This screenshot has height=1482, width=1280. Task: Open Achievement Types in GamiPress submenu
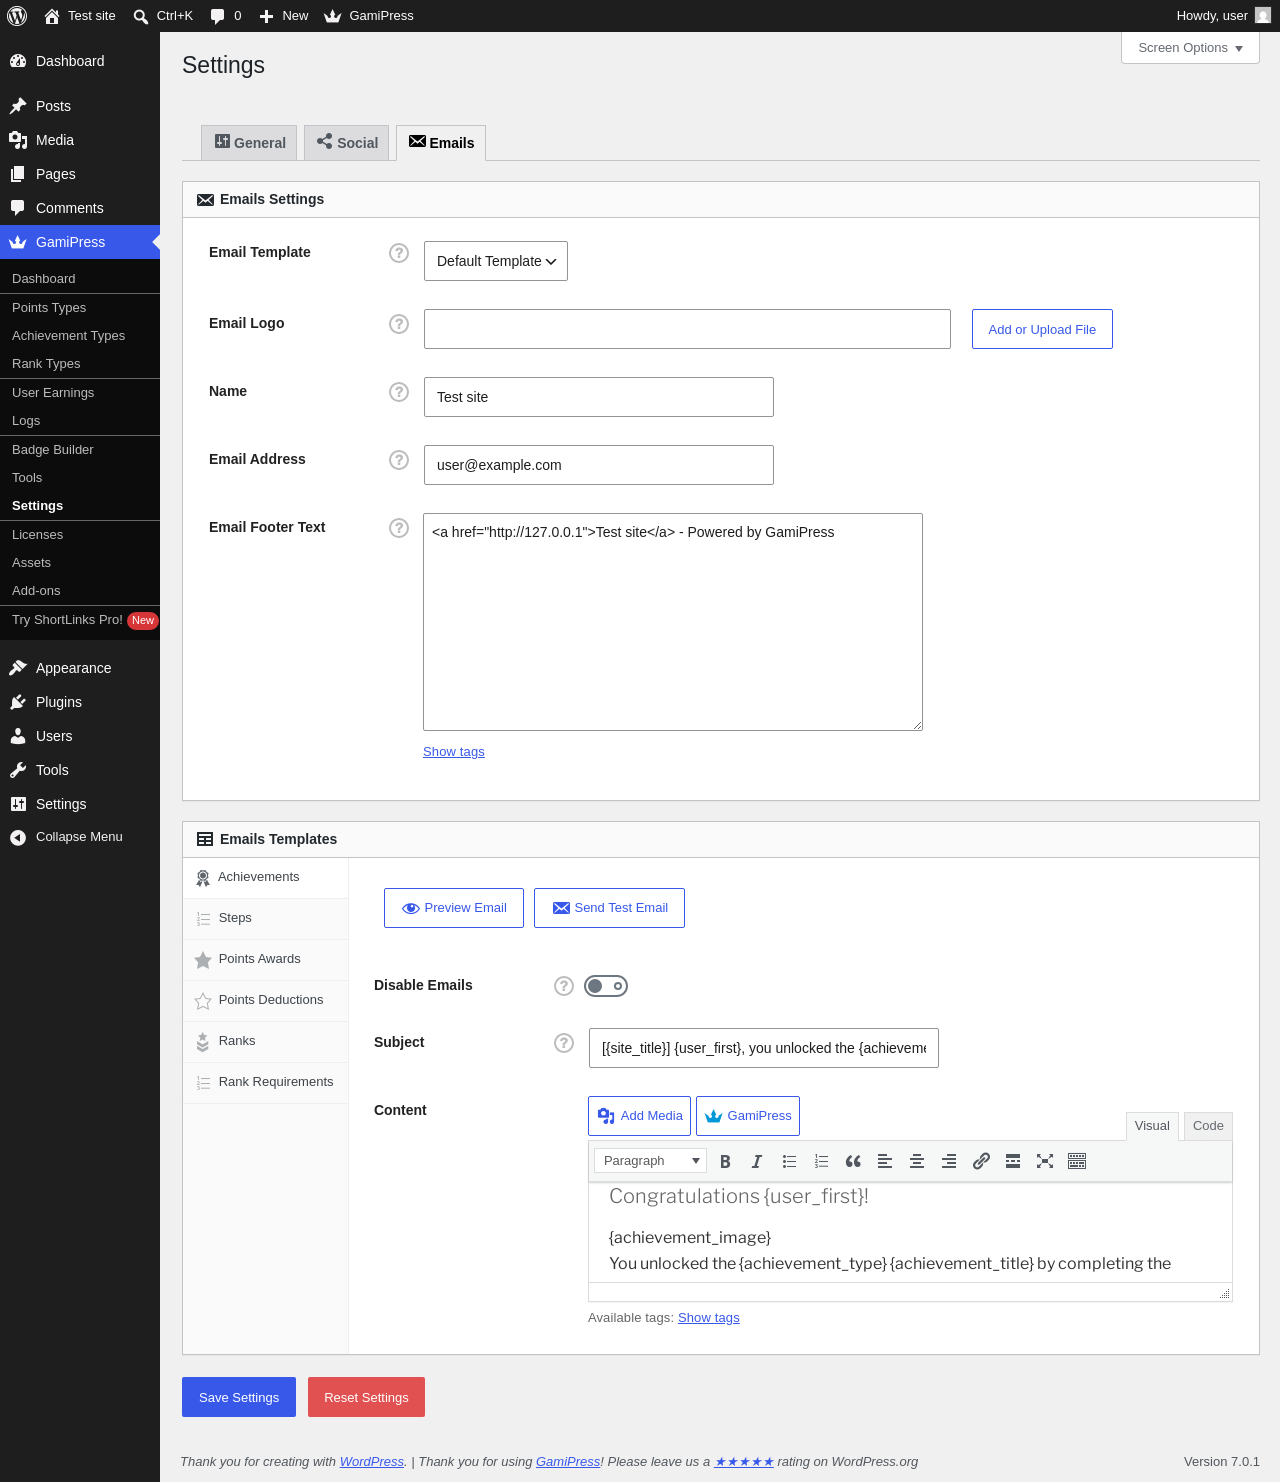(80, 336)
